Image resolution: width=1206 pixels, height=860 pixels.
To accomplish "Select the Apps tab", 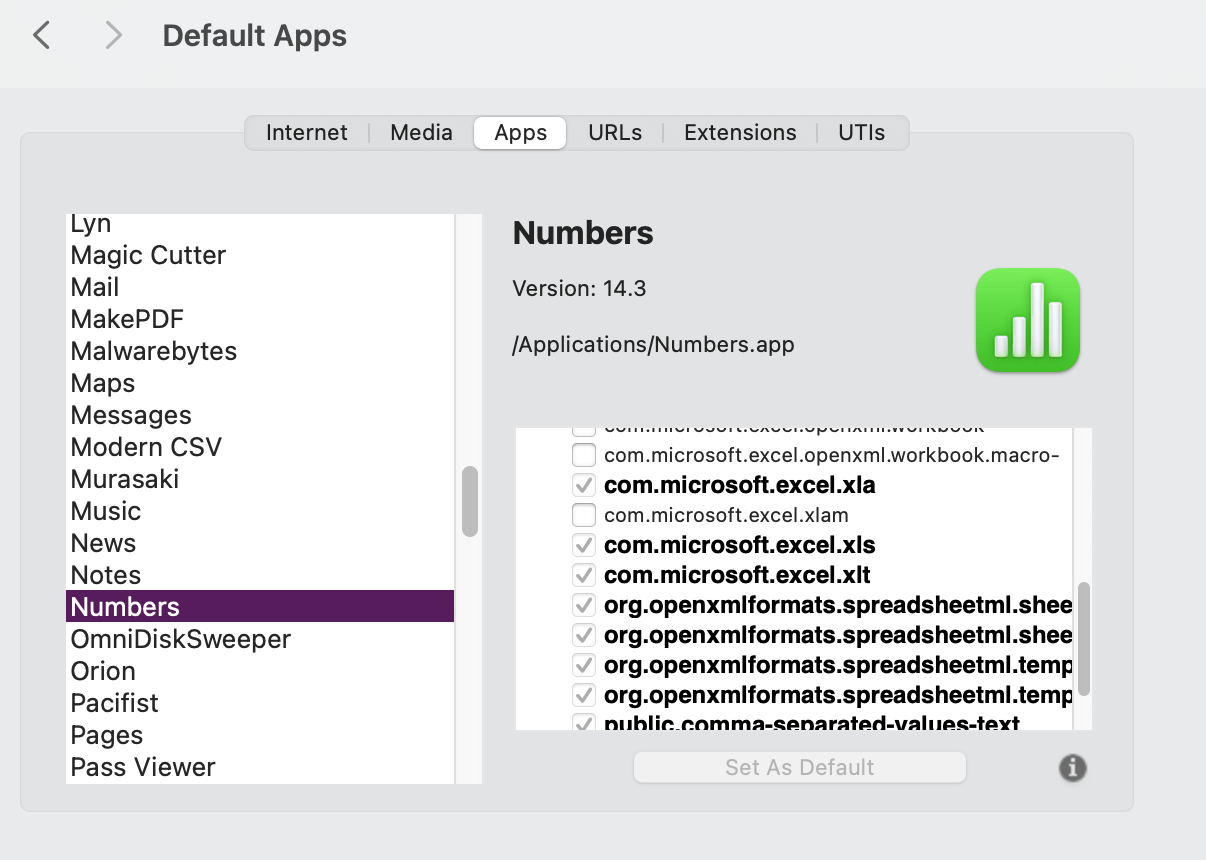I will pyautogui.click(x=520, y=133).
